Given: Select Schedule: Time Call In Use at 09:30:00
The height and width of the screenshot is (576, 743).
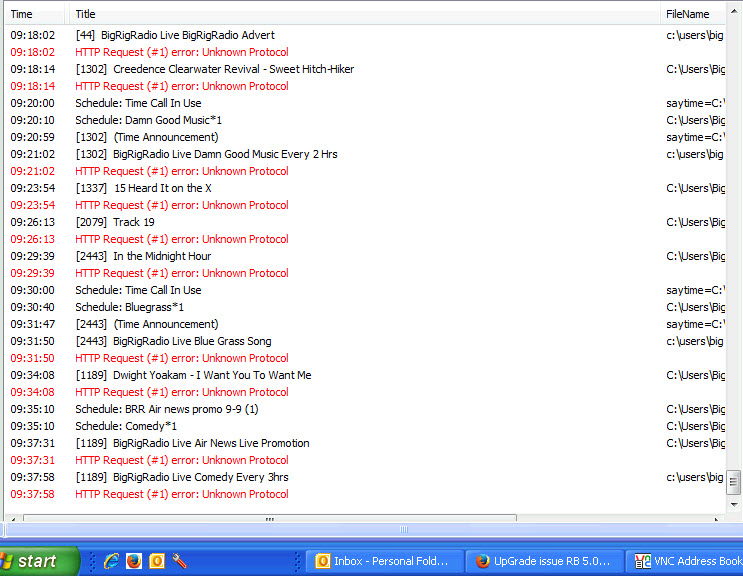Looking at the screenshot, I should pyautogui.click(x=365, y=290).
